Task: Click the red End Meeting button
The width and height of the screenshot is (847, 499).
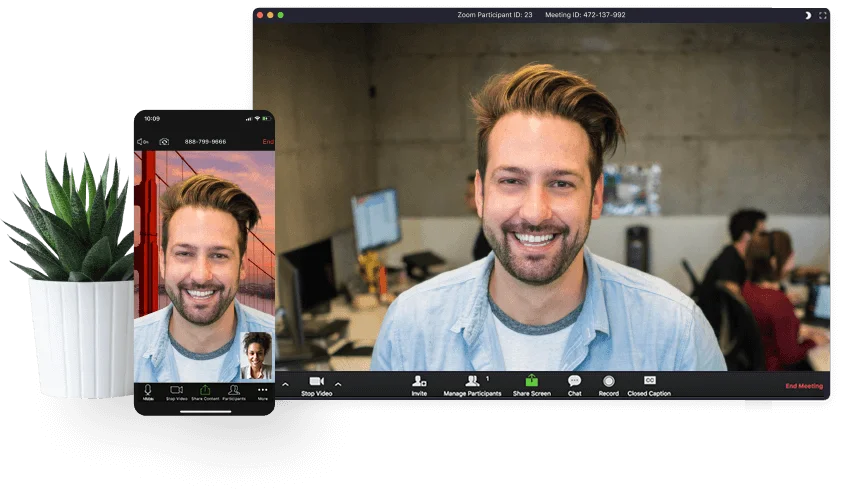Action: [x=803, y=386]
